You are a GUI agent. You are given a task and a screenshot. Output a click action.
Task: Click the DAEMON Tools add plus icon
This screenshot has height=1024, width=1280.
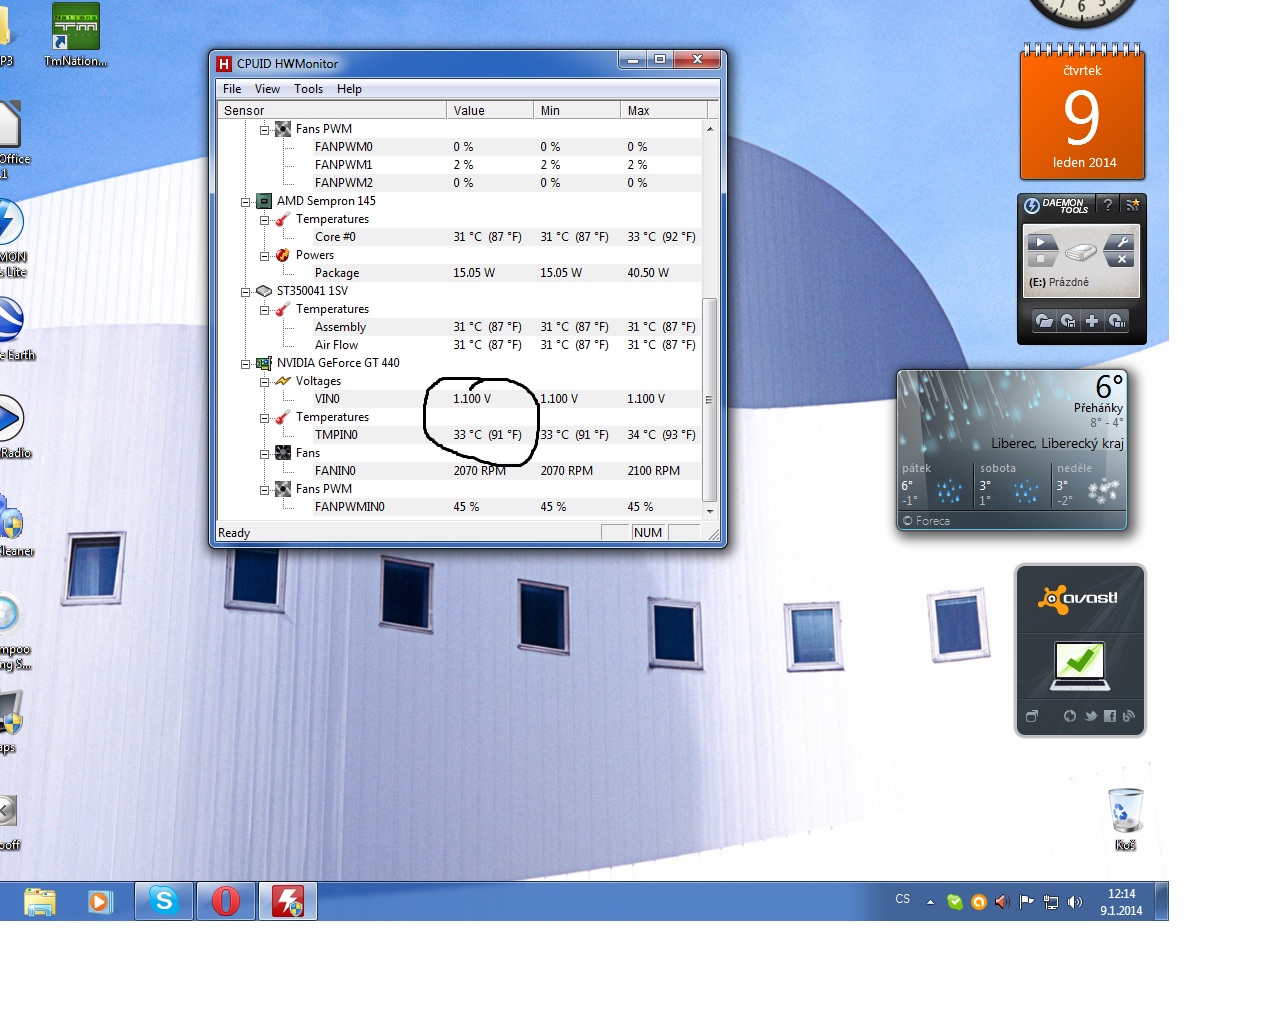point(1092,321)
